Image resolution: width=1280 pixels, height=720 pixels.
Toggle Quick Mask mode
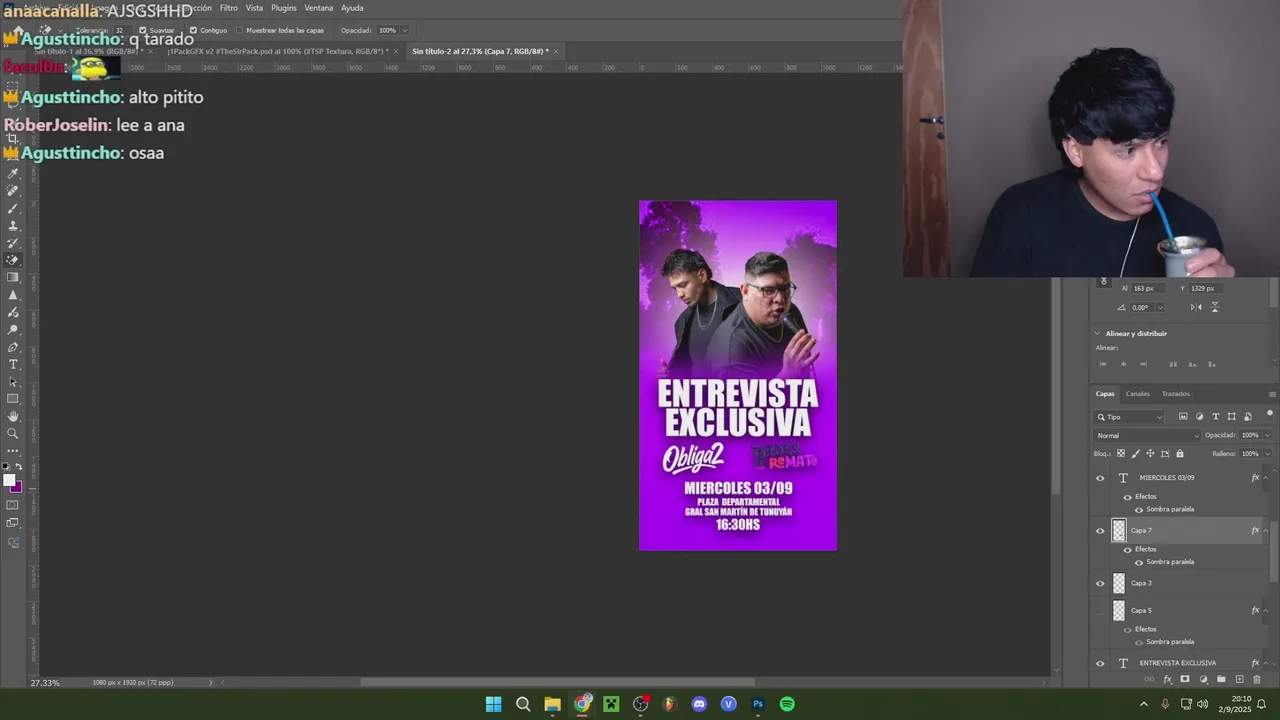[x=13, y=505]
